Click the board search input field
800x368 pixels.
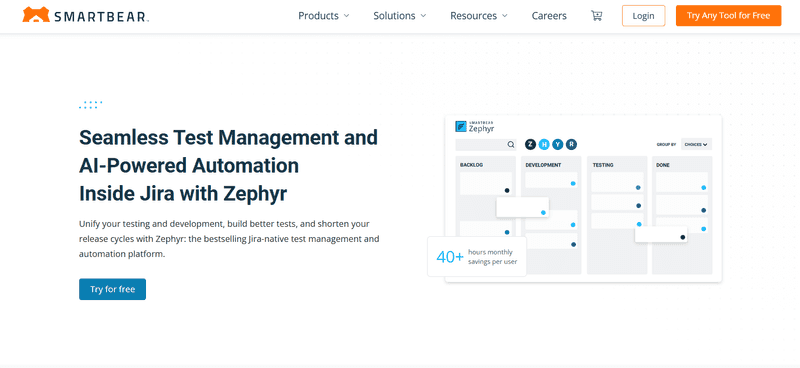(x=485, y=145)
